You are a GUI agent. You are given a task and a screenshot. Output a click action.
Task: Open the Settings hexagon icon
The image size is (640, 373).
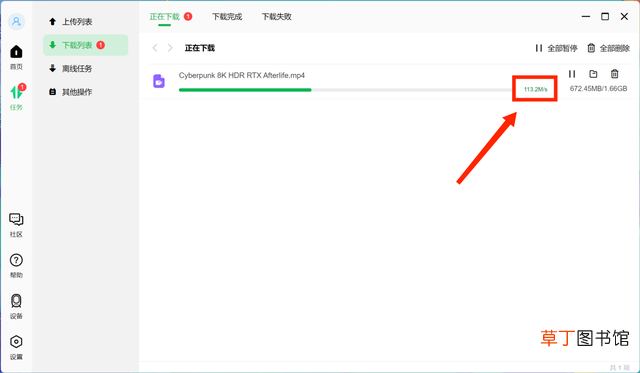pos(16,342)
